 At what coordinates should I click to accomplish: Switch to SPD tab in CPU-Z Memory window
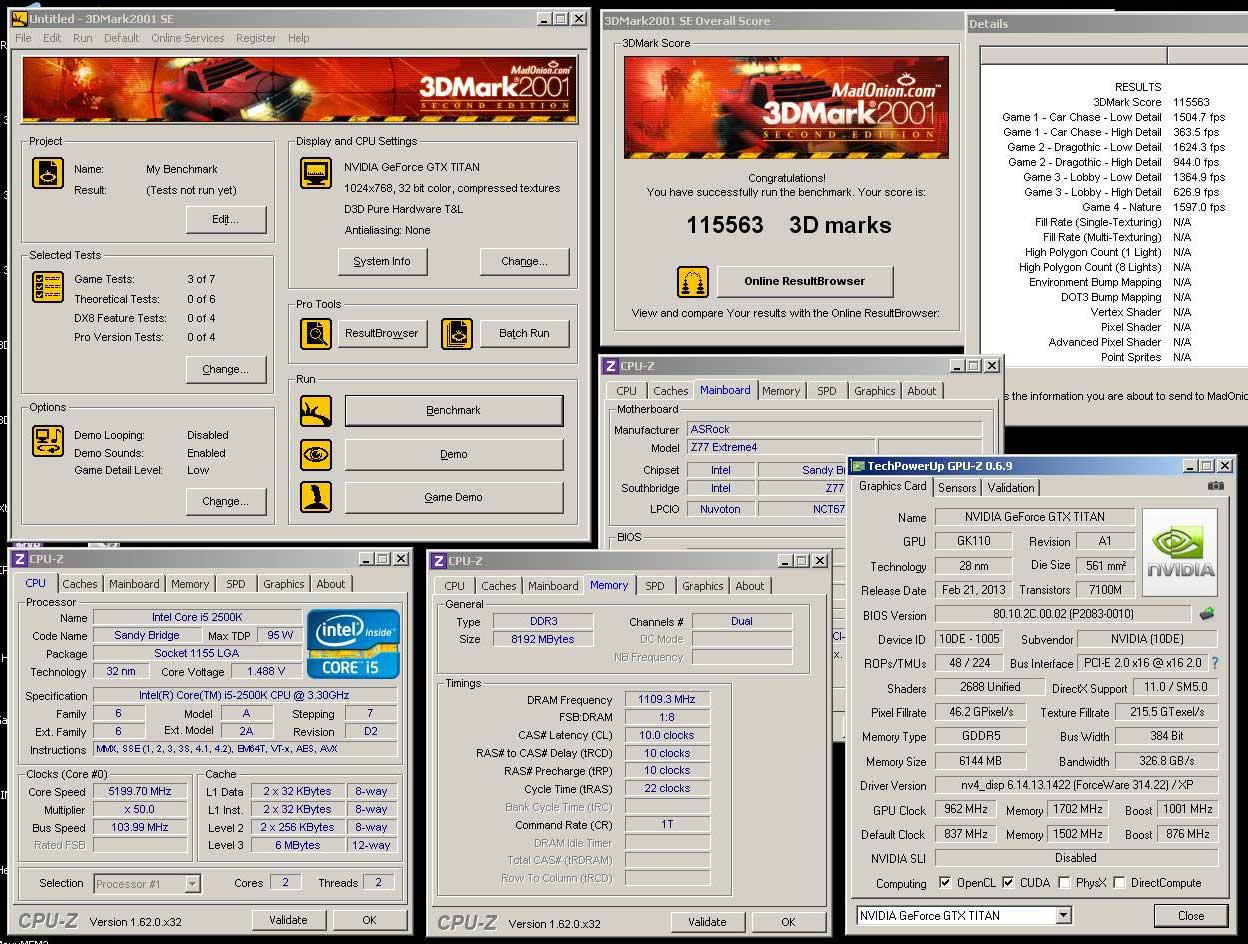coord(654,586)
